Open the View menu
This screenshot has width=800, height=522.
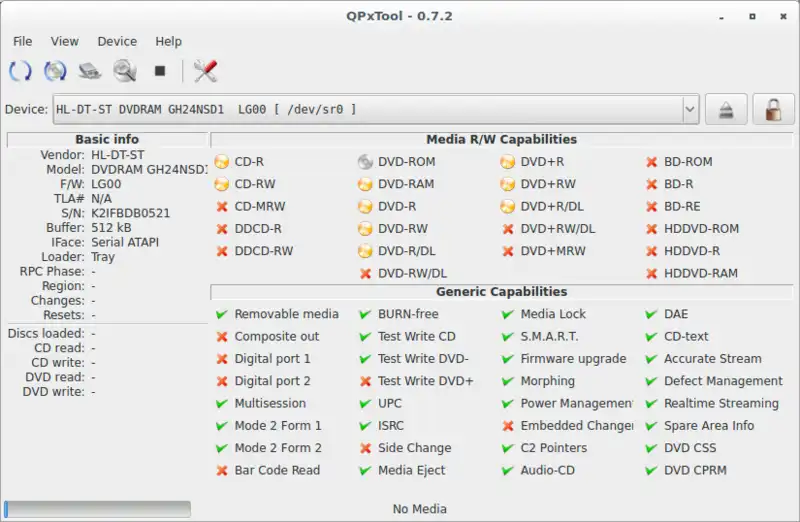pyautogui.click(x=64, y=41)
